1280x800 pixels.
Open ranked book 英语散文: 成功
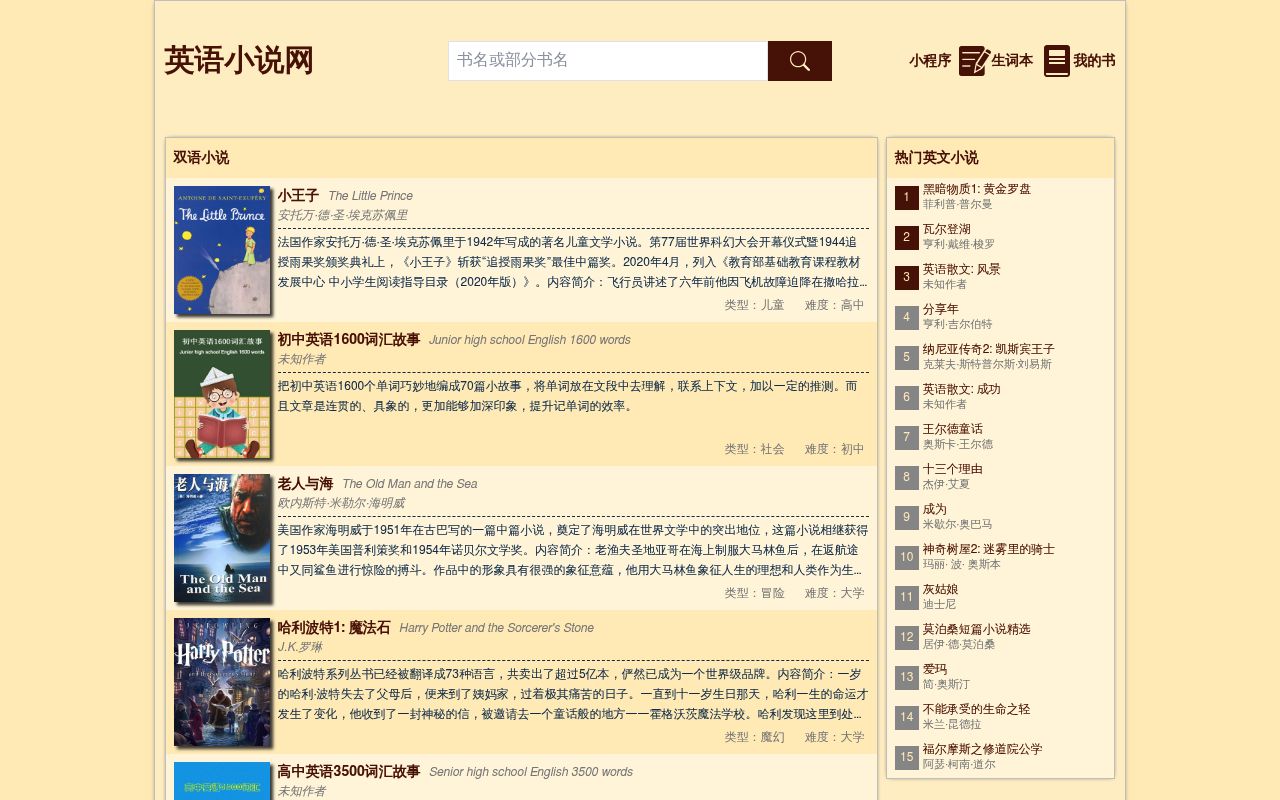962,389
